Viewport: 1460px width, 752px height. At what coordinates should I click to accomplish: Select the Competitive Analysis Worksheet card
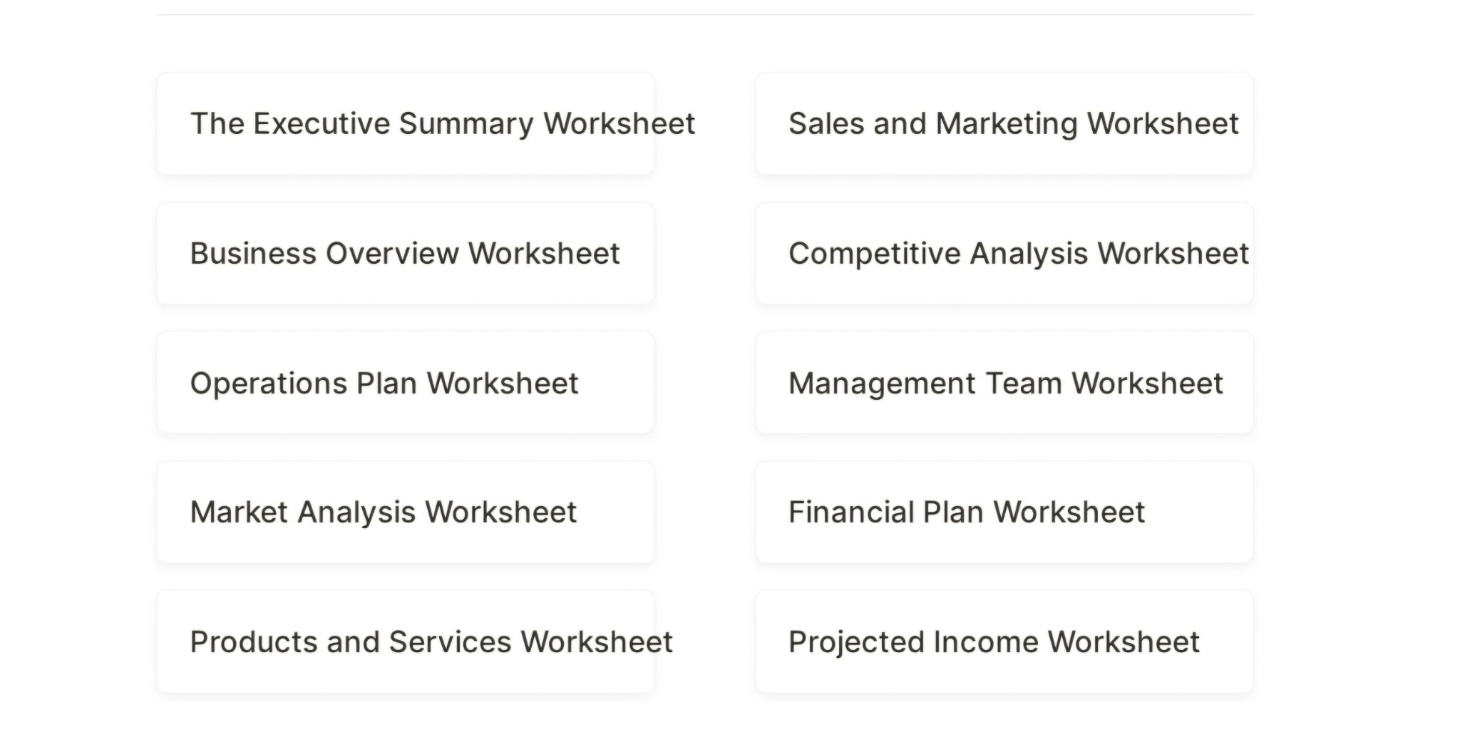[1005, 252]
